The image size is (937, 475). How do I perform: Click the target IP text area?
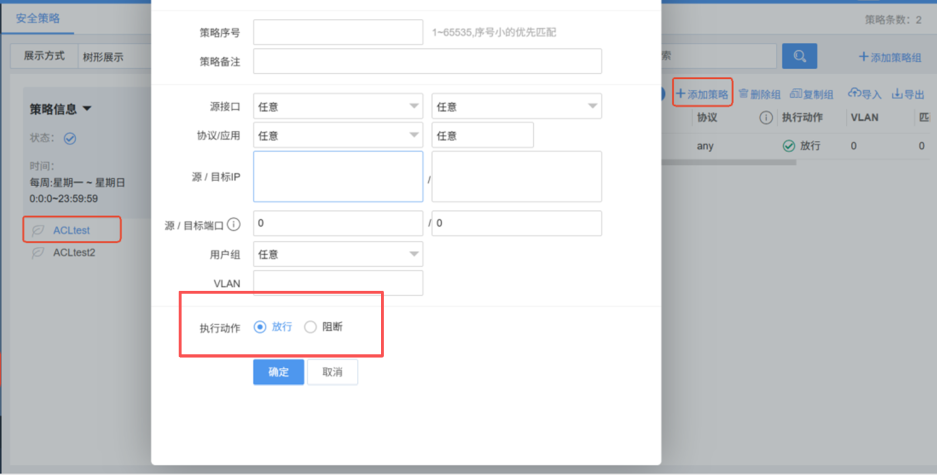point(517,176)
